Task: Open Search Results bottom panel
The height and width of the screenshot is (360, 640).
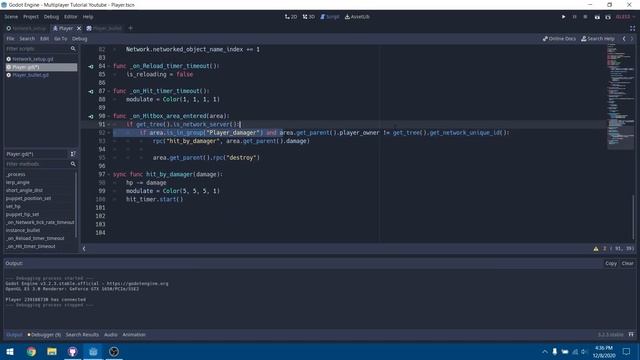Action: click(x=82, y=335)
